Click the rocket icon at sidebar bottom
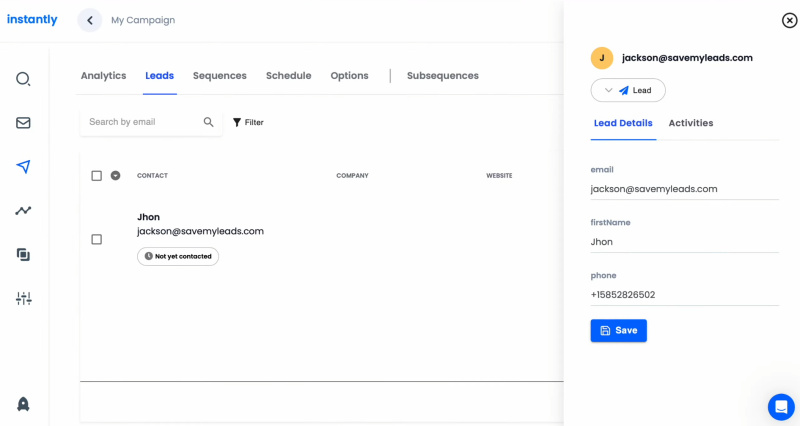This screenshot has width=800, height=426. pos(23,404)
